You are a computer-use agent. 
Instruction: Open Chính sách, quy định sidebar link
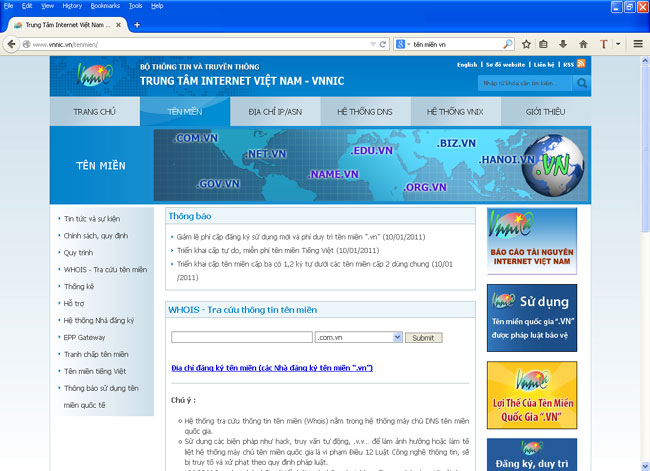point(96,236)
